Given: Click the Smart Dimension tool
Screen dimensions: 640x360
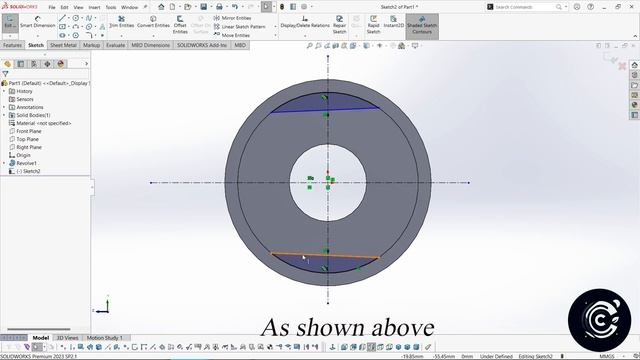Looking at the screenshot, I should click(38, 22).
